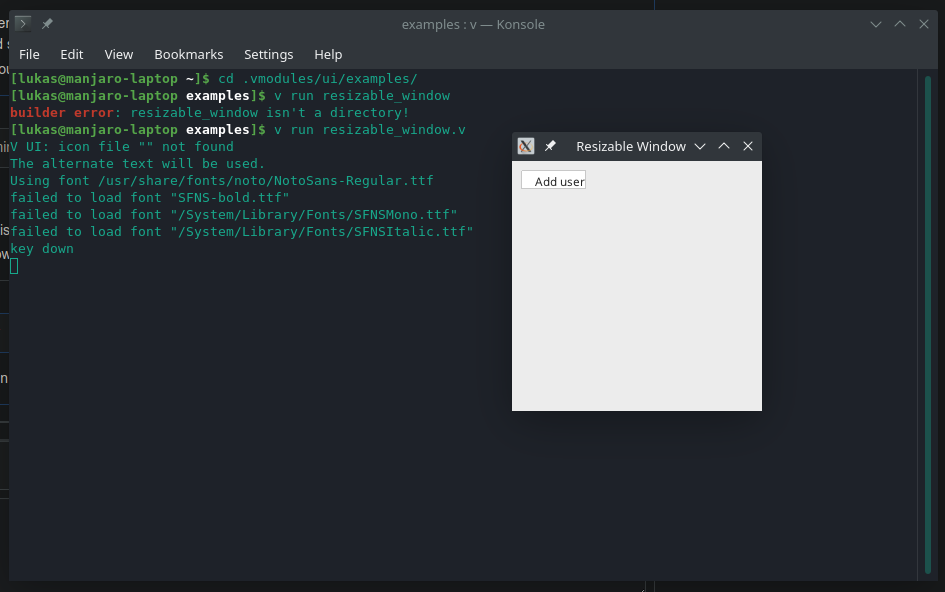This screenshot has height=592, width=945.
Task: Open the View menu
Action: 118,54
